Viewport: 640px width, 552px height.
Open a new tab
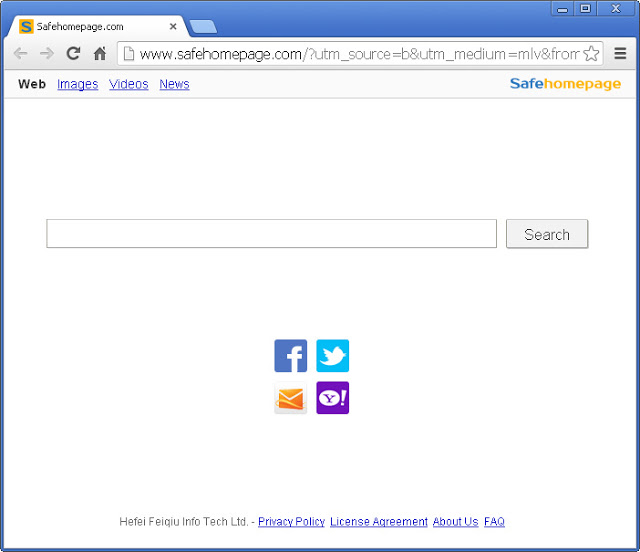pyautogui.click(x=203, y=27)
